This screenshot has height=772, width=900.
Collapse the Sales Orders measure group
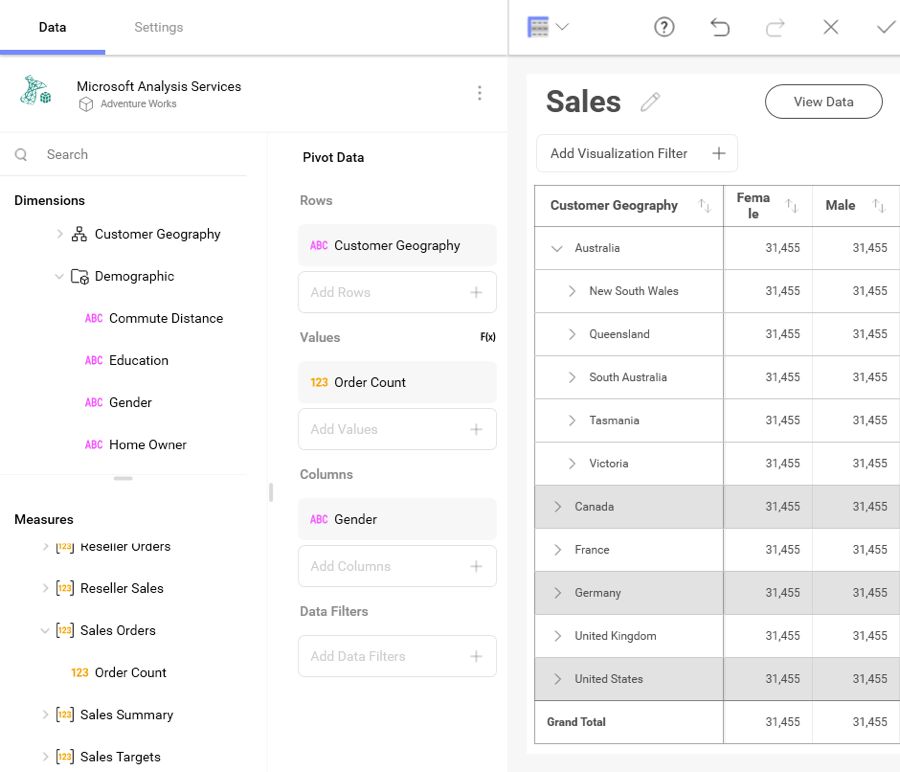coord(45,631)
